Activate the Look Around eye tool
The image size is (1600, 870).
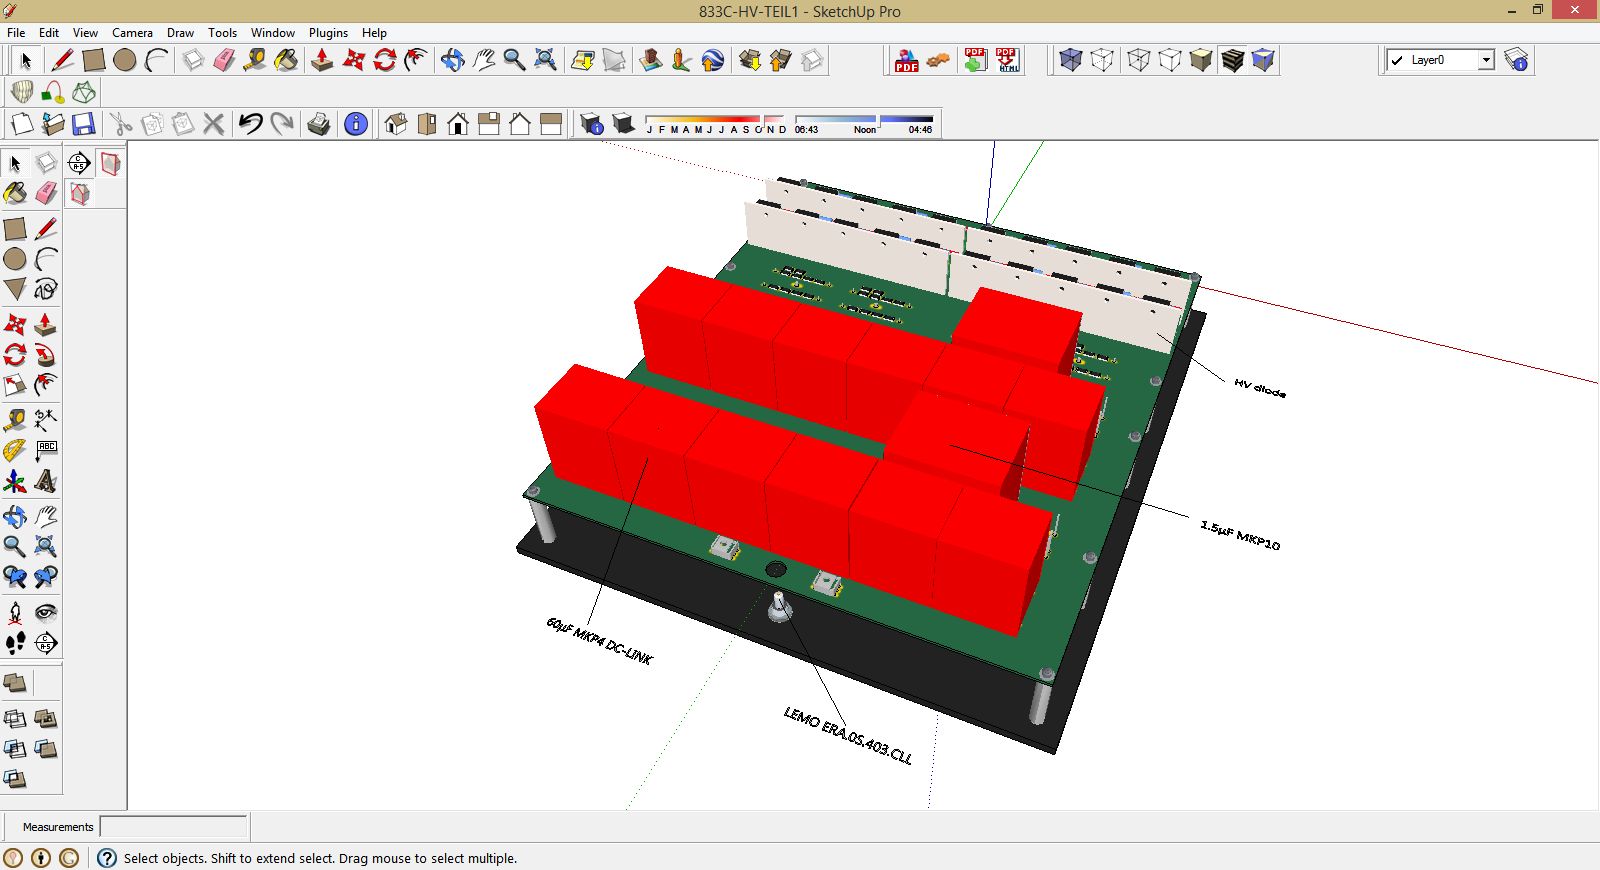pos(46,612)
